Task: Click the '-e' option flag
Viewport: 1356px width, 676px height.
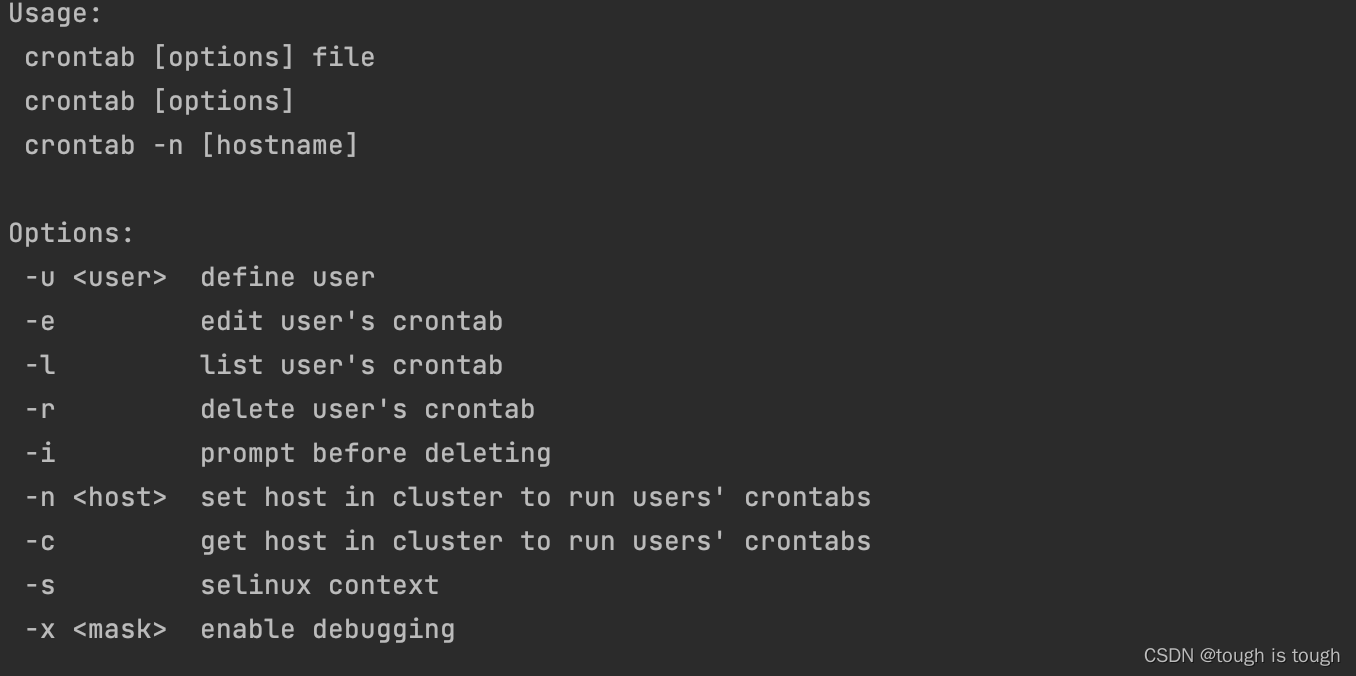Action: point(40,321)
